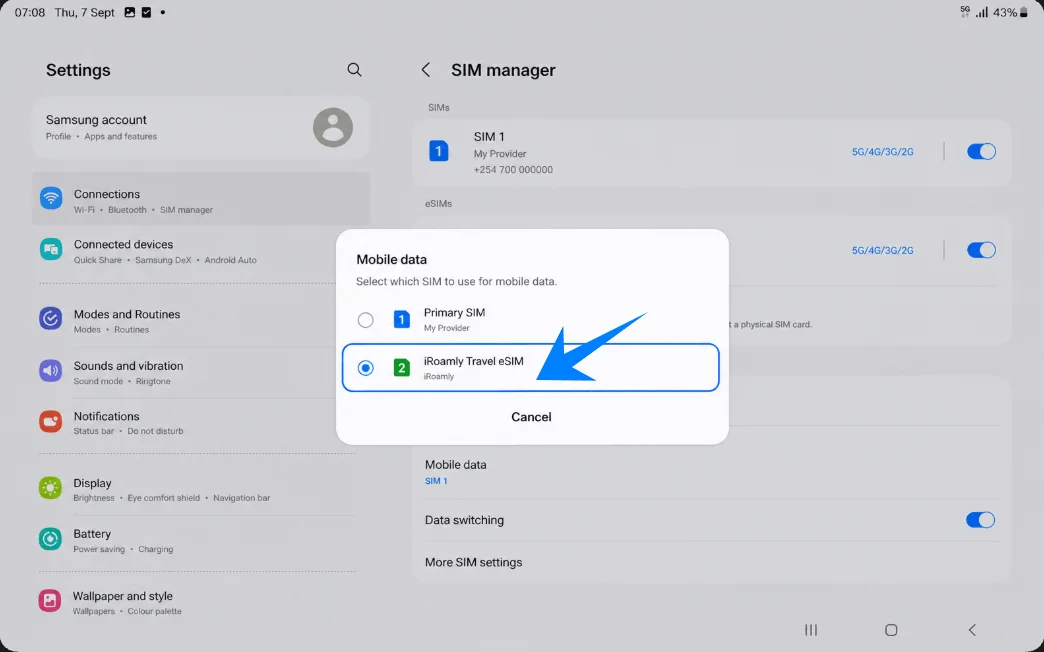
Task: Open SIM 1 network mode 5G/4G/3G/2G
Action: pos(883,152)
